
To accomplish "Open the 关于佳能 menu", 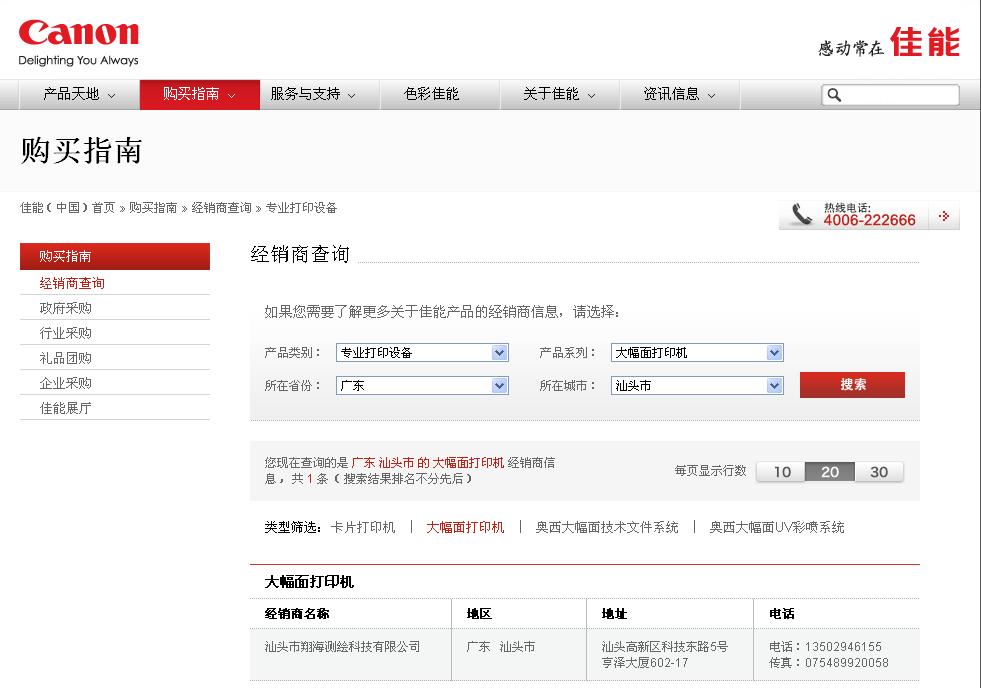I will tap(559, 94).
